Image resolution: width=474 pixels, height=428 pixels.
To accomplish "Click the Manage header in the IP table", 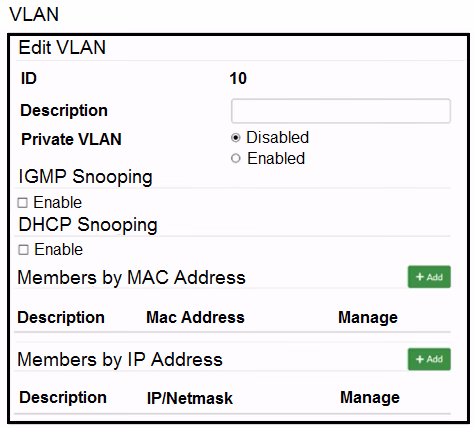I will click(370, 397).
